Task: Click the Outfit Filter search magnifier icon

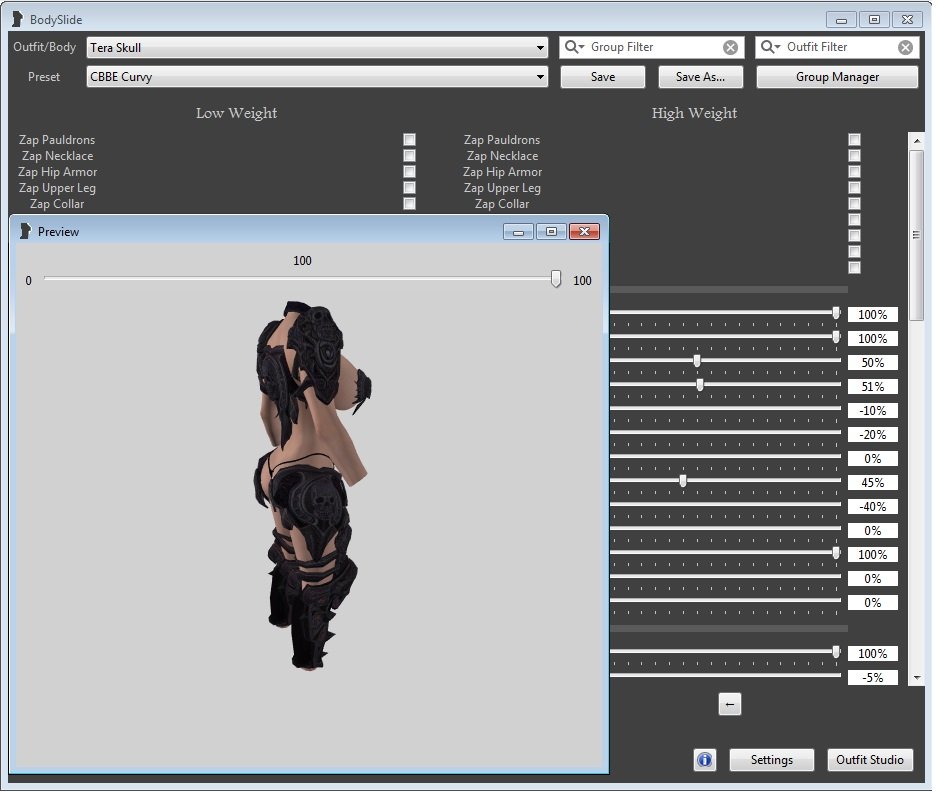Action: 771,47
